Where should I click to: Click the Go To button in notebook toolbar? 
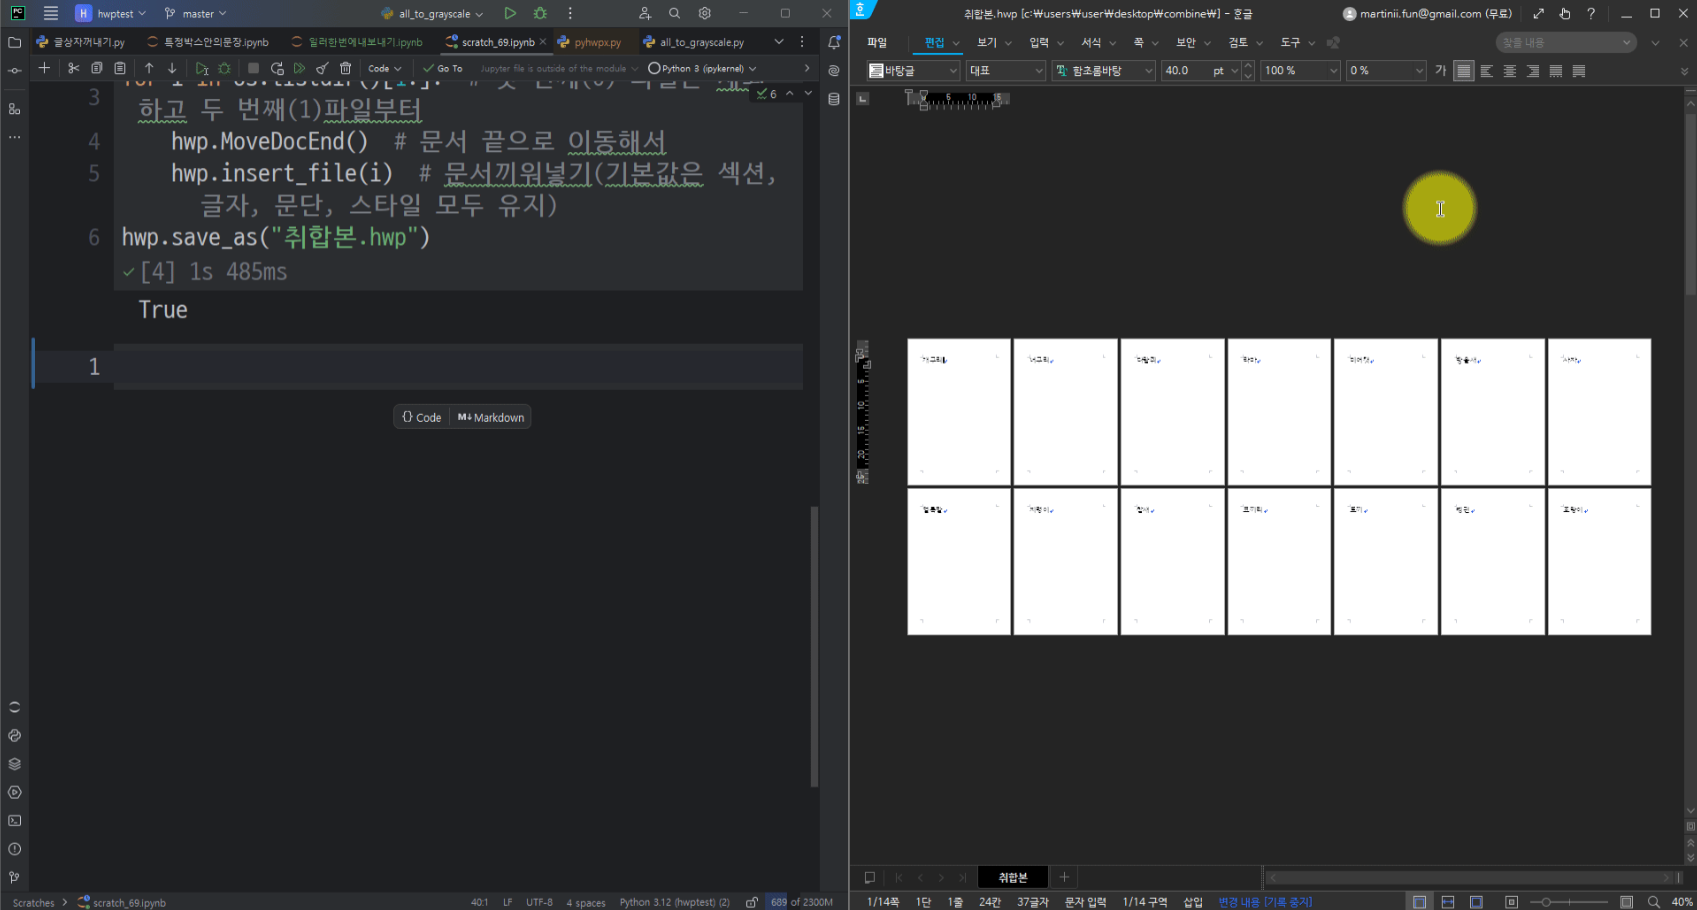click(x=443, y=68)
